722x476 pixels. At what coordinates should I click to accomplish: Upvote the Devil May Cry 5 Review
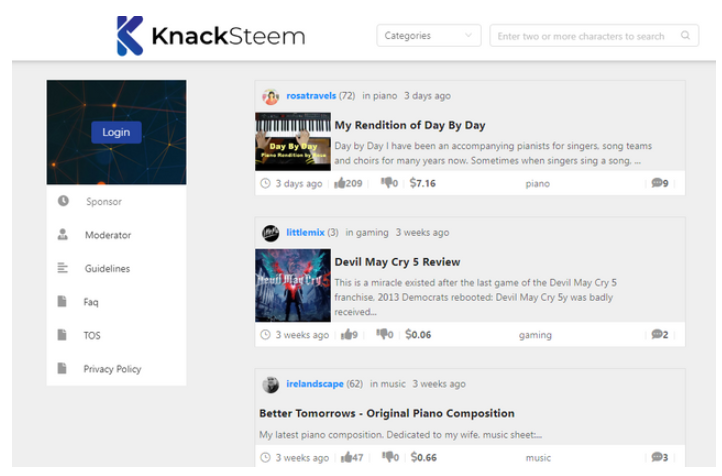(x=346, y=334)
